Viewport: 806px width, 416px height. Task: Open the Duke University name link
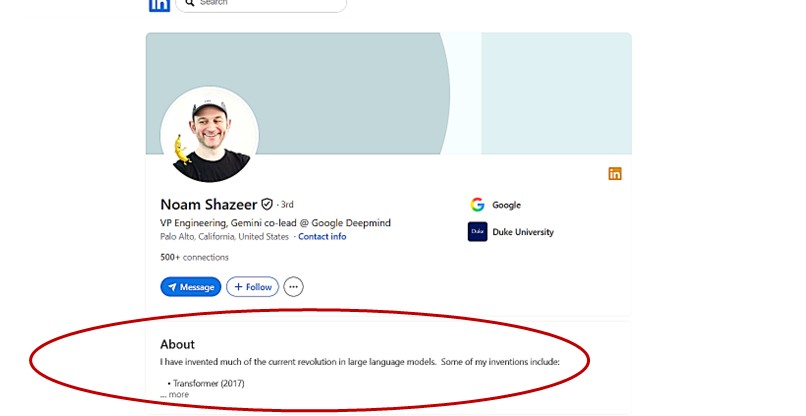pyautogui.click(x=522, y=232)
